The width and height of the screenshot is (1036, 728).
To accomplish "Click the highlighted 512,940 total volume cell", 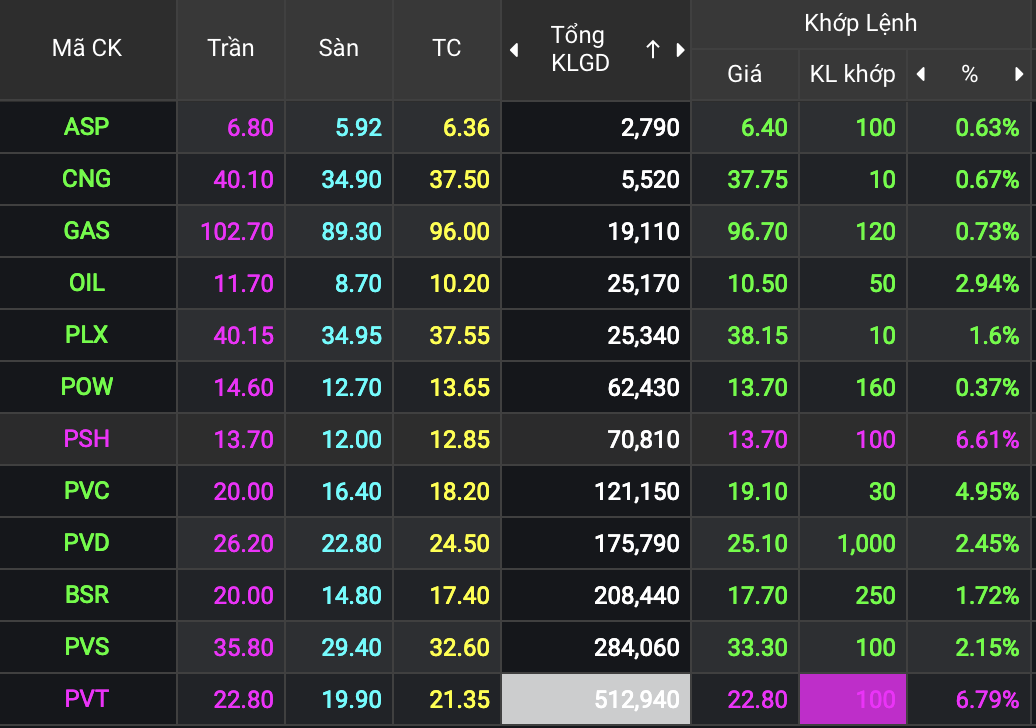I will pos(596,699).
